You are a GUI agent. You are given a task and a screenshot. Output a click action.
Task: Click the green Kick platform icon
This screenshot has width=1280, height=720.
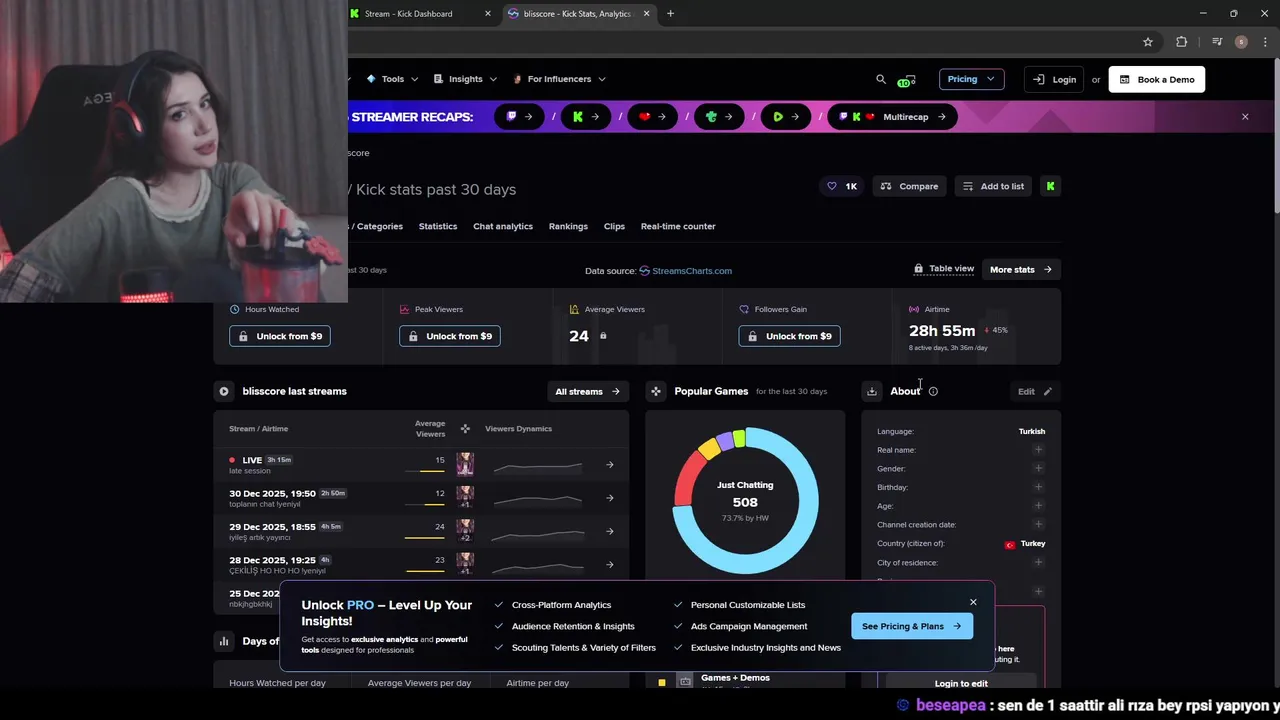[x=1050, y=186]
